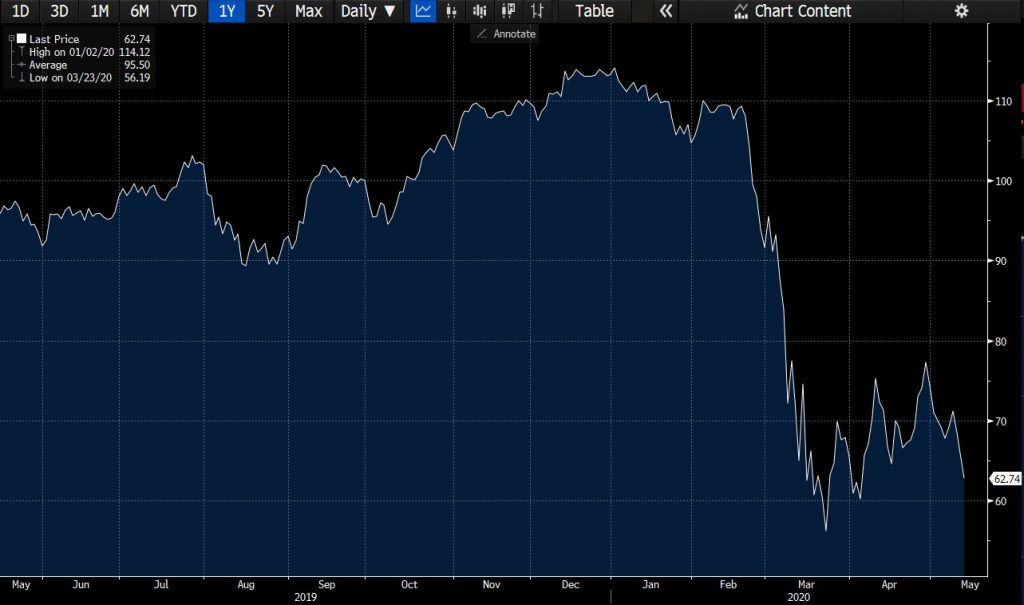Click the Annotate button

pyautogui.click(x=506, y=33)
